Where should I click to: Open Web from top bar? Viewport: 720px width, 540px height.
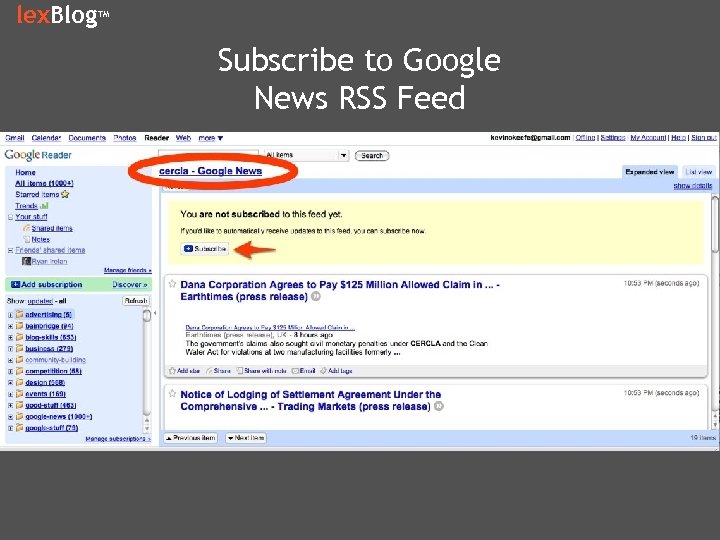183,138
